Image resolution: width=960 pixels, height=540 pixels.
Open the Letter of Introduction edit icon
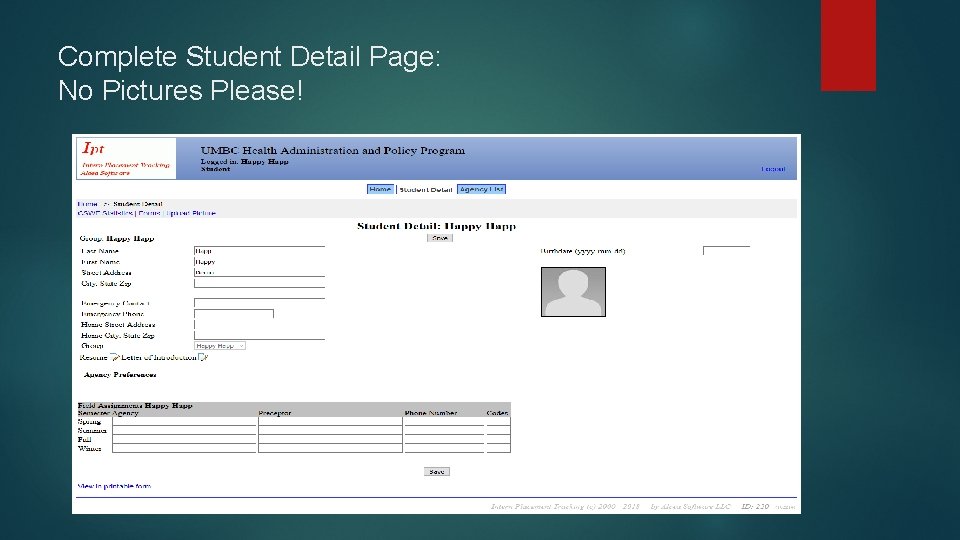click(x=203, y=357)
